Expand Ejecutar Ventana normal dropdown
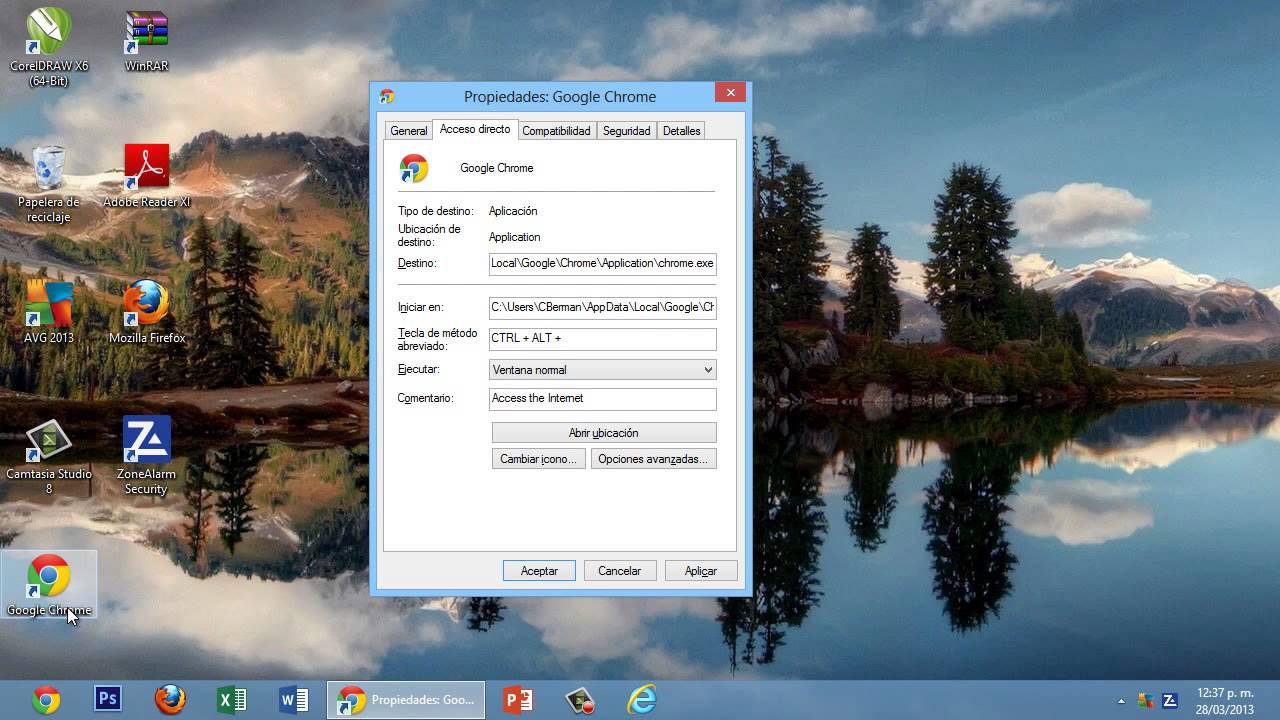The image size is (1280, 720). [603, 370]
